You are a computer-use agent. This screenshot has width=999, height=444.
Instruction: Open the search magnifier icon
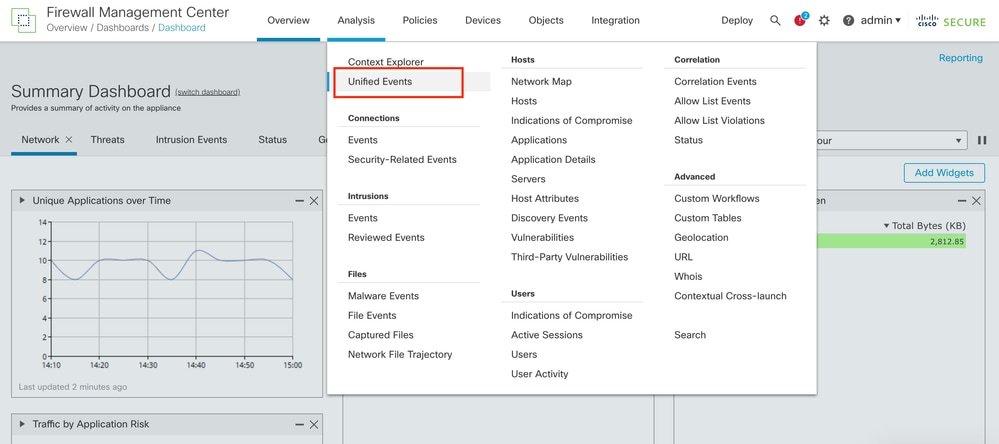[775, 20]
